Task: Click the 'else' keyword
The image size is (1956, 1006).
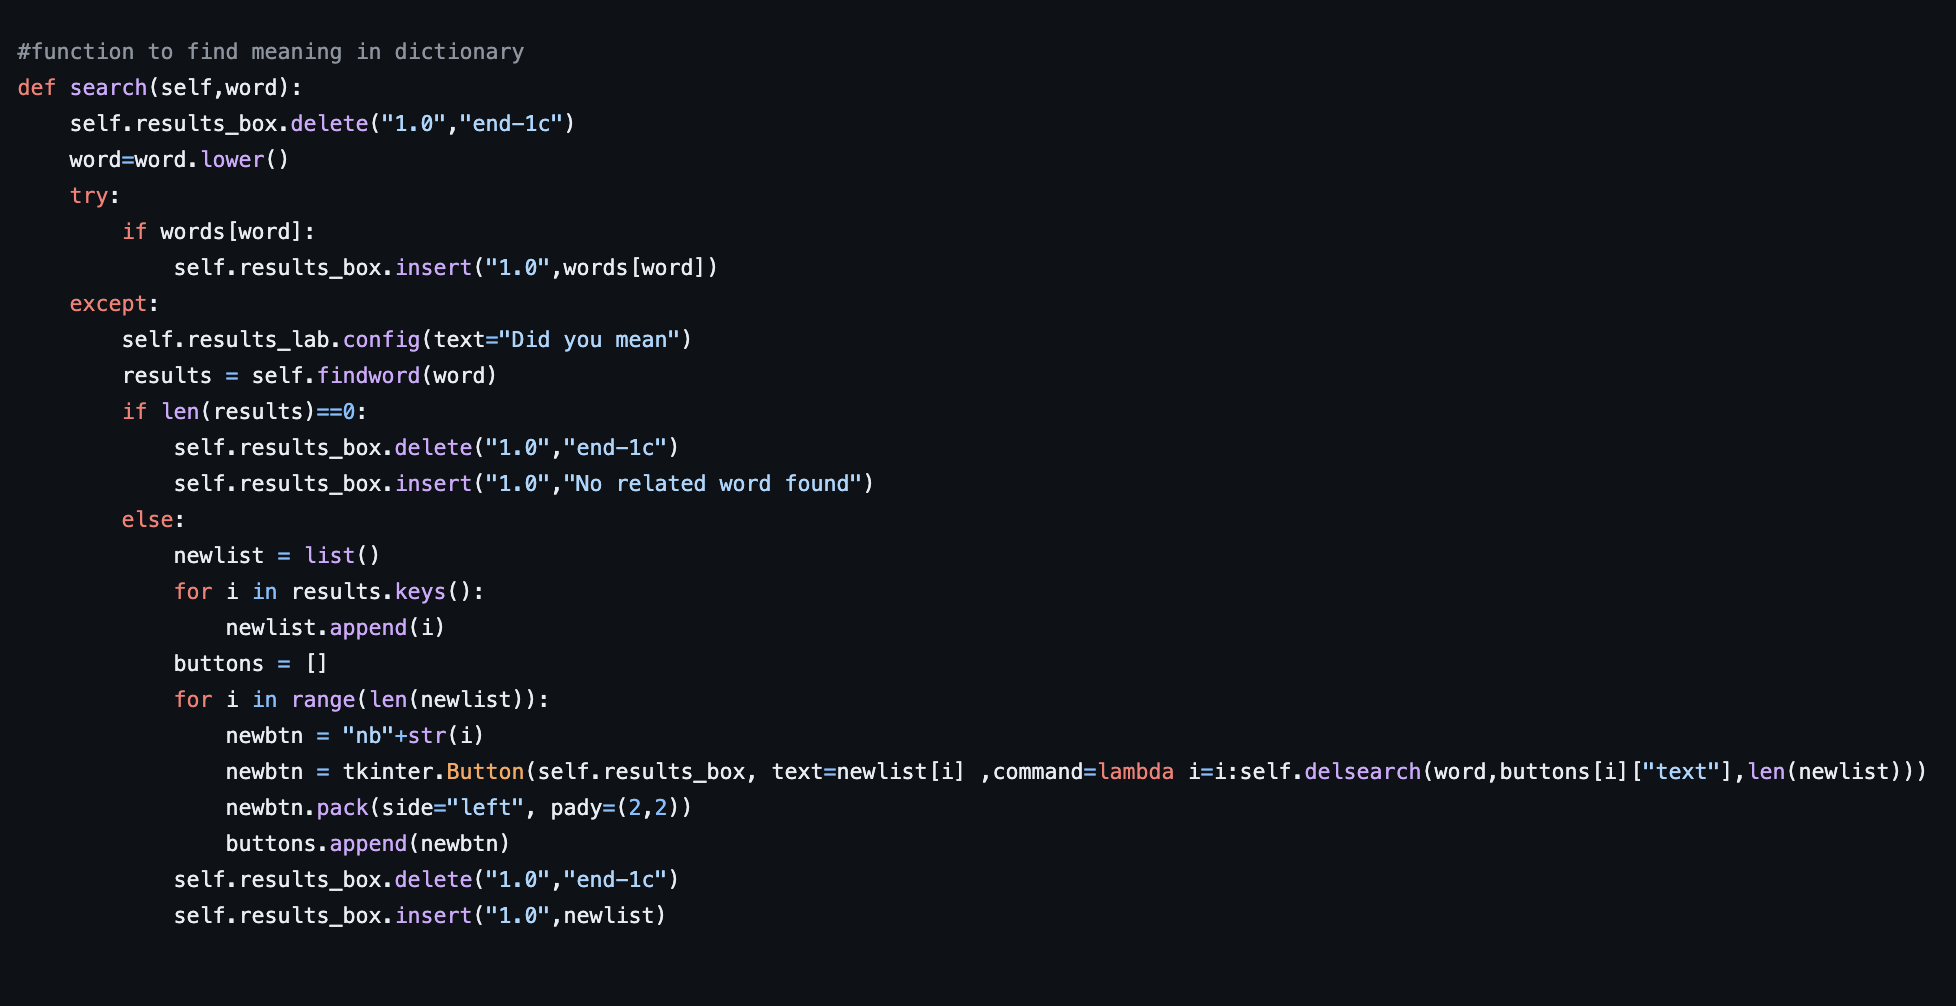Action: (147, 520)
